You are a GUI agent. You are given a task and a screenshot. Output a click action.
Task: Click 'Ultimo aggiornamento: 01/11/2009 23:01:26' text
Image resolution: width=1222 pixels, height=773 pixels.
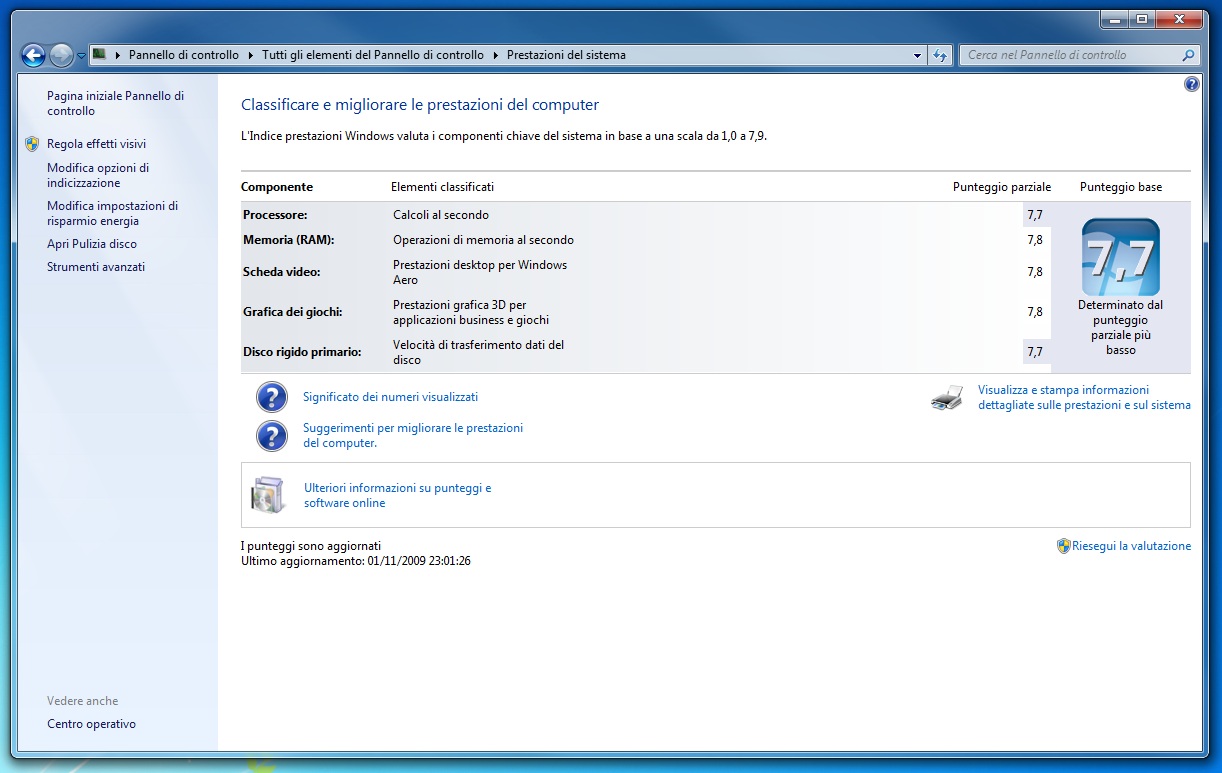coord(356,561)
